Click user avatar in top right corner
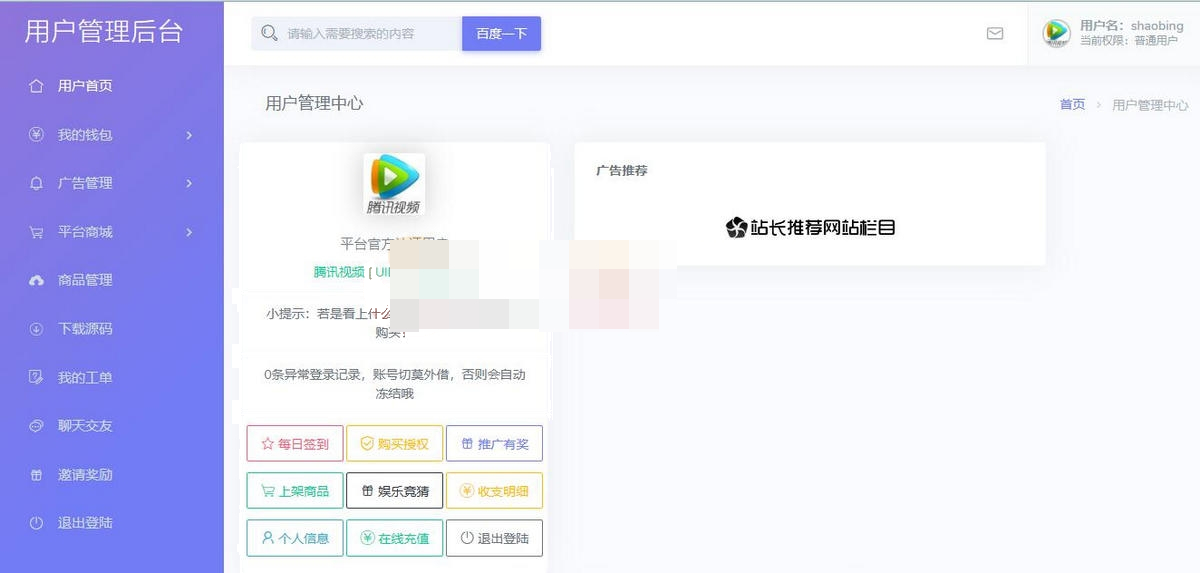The height and width of the screenshot is (573, 1200). [1056, 33]
